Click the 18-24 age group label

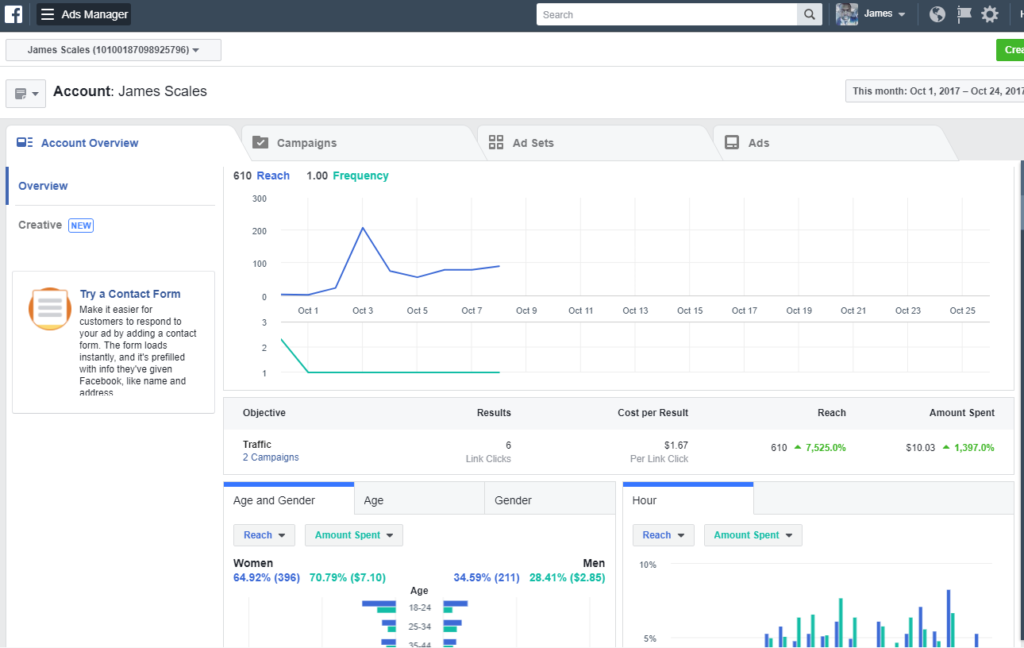(x=419, y=608)
